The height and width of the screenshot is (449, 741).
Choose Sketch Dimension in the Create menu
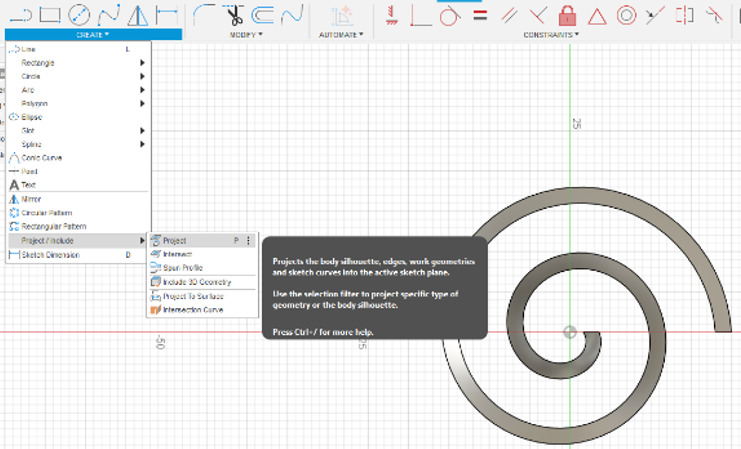pyautogui.click(x=78, y=255)
